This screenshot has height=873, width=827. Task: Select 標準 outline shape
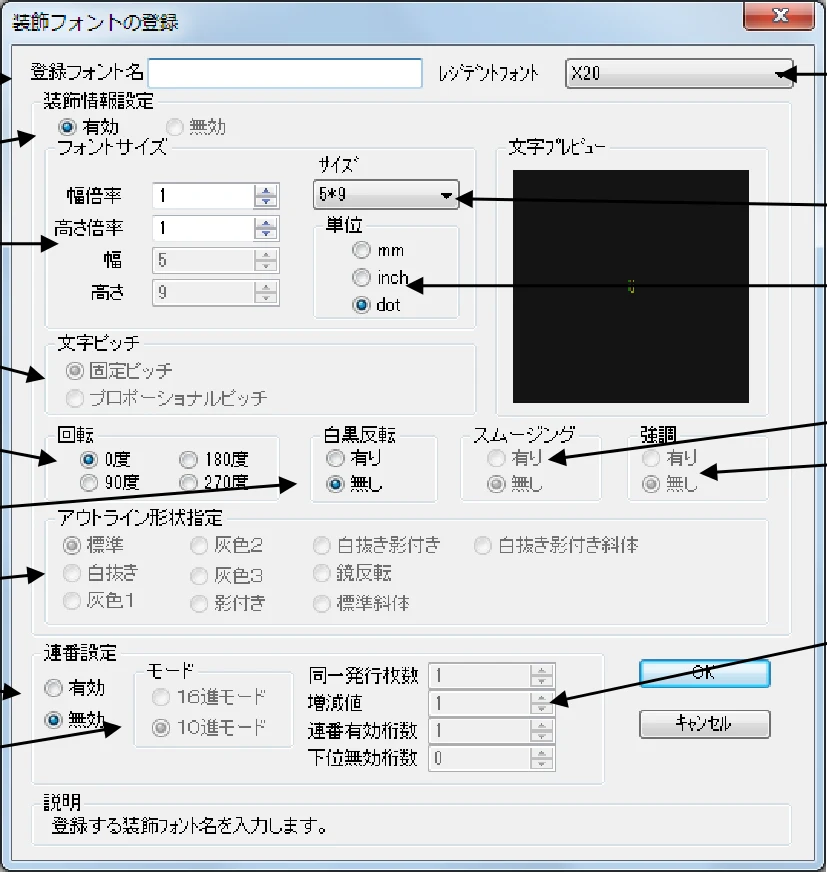tap(71, 545)
